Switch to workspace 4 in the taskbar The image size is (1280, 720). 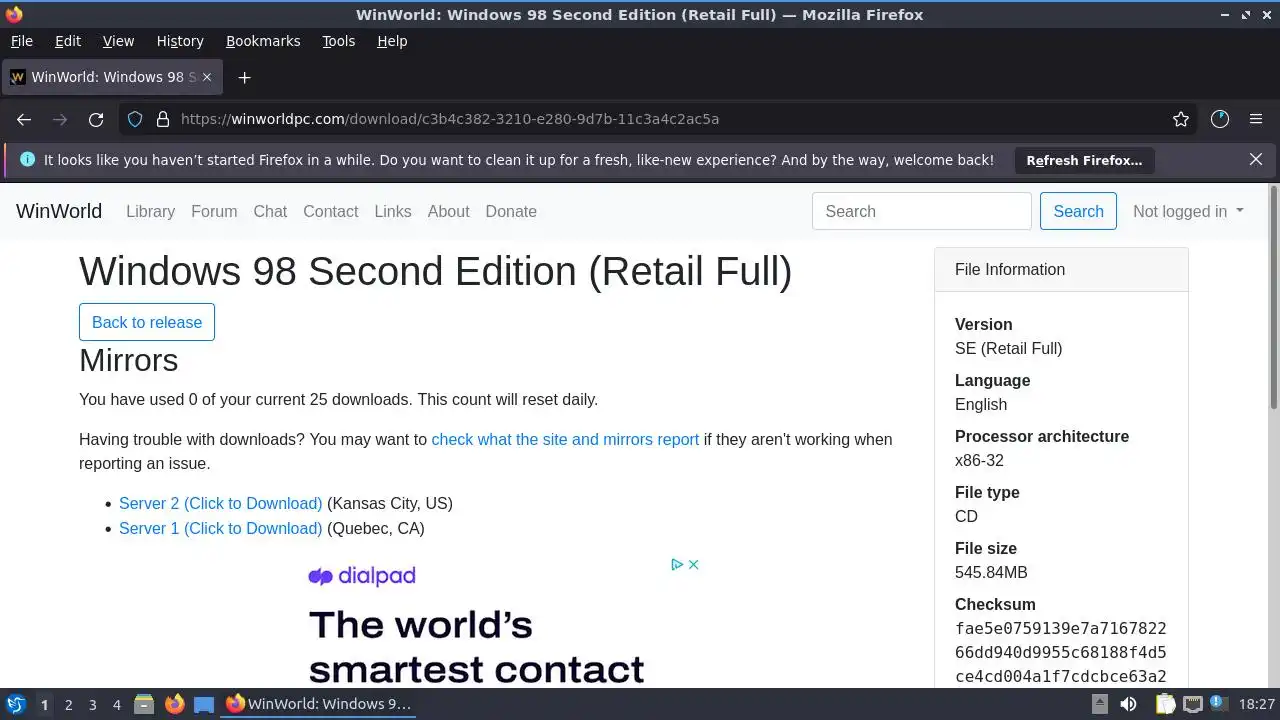(x=116, y=704)
